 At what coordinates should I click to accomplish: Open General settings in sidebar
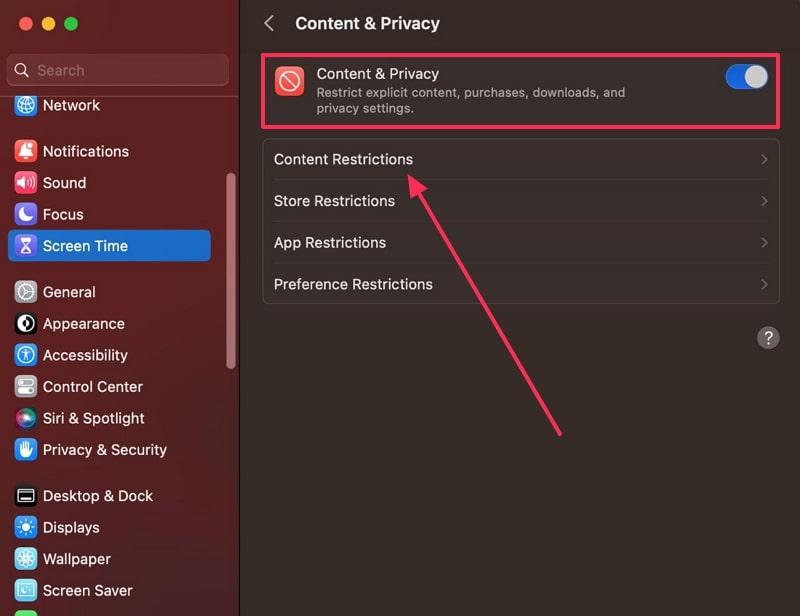[x=69, y=292]
